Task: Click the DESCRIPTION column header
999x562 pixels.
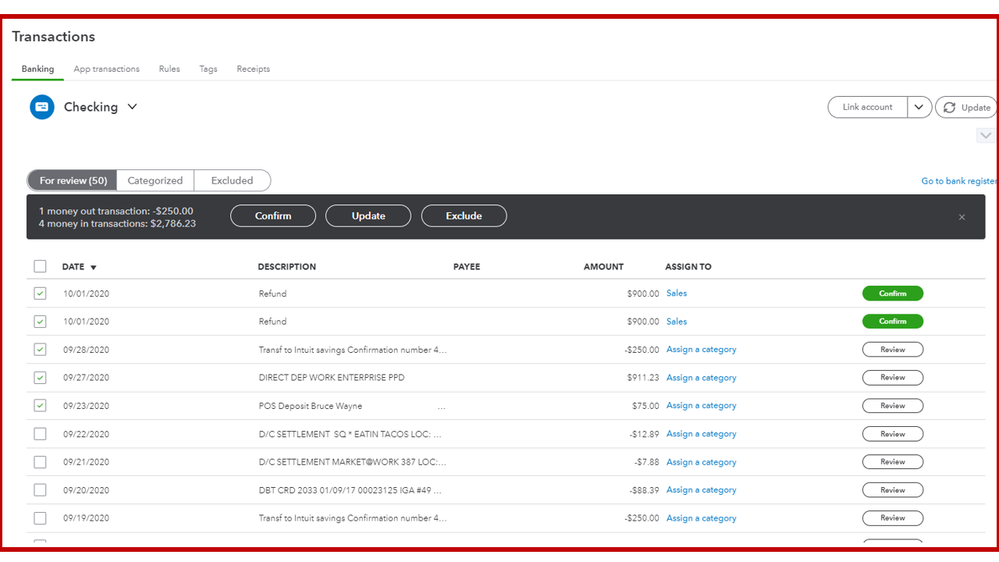Action: coord(287,267)
